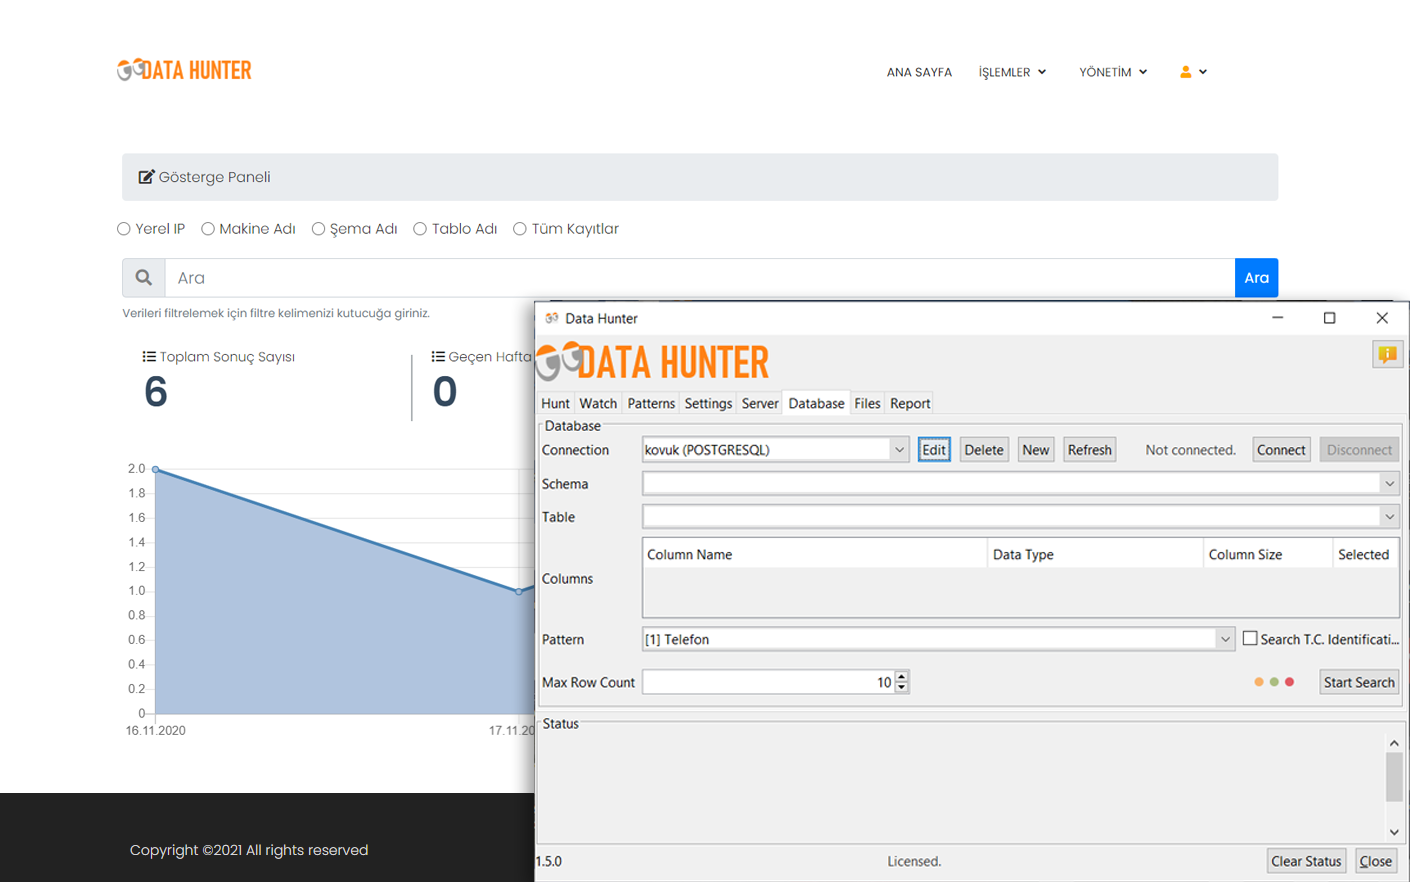This screenshot has width=1410, height=882.
Task: Open the Pattern dropdown showing Telefon
Action: (1225, 639)
